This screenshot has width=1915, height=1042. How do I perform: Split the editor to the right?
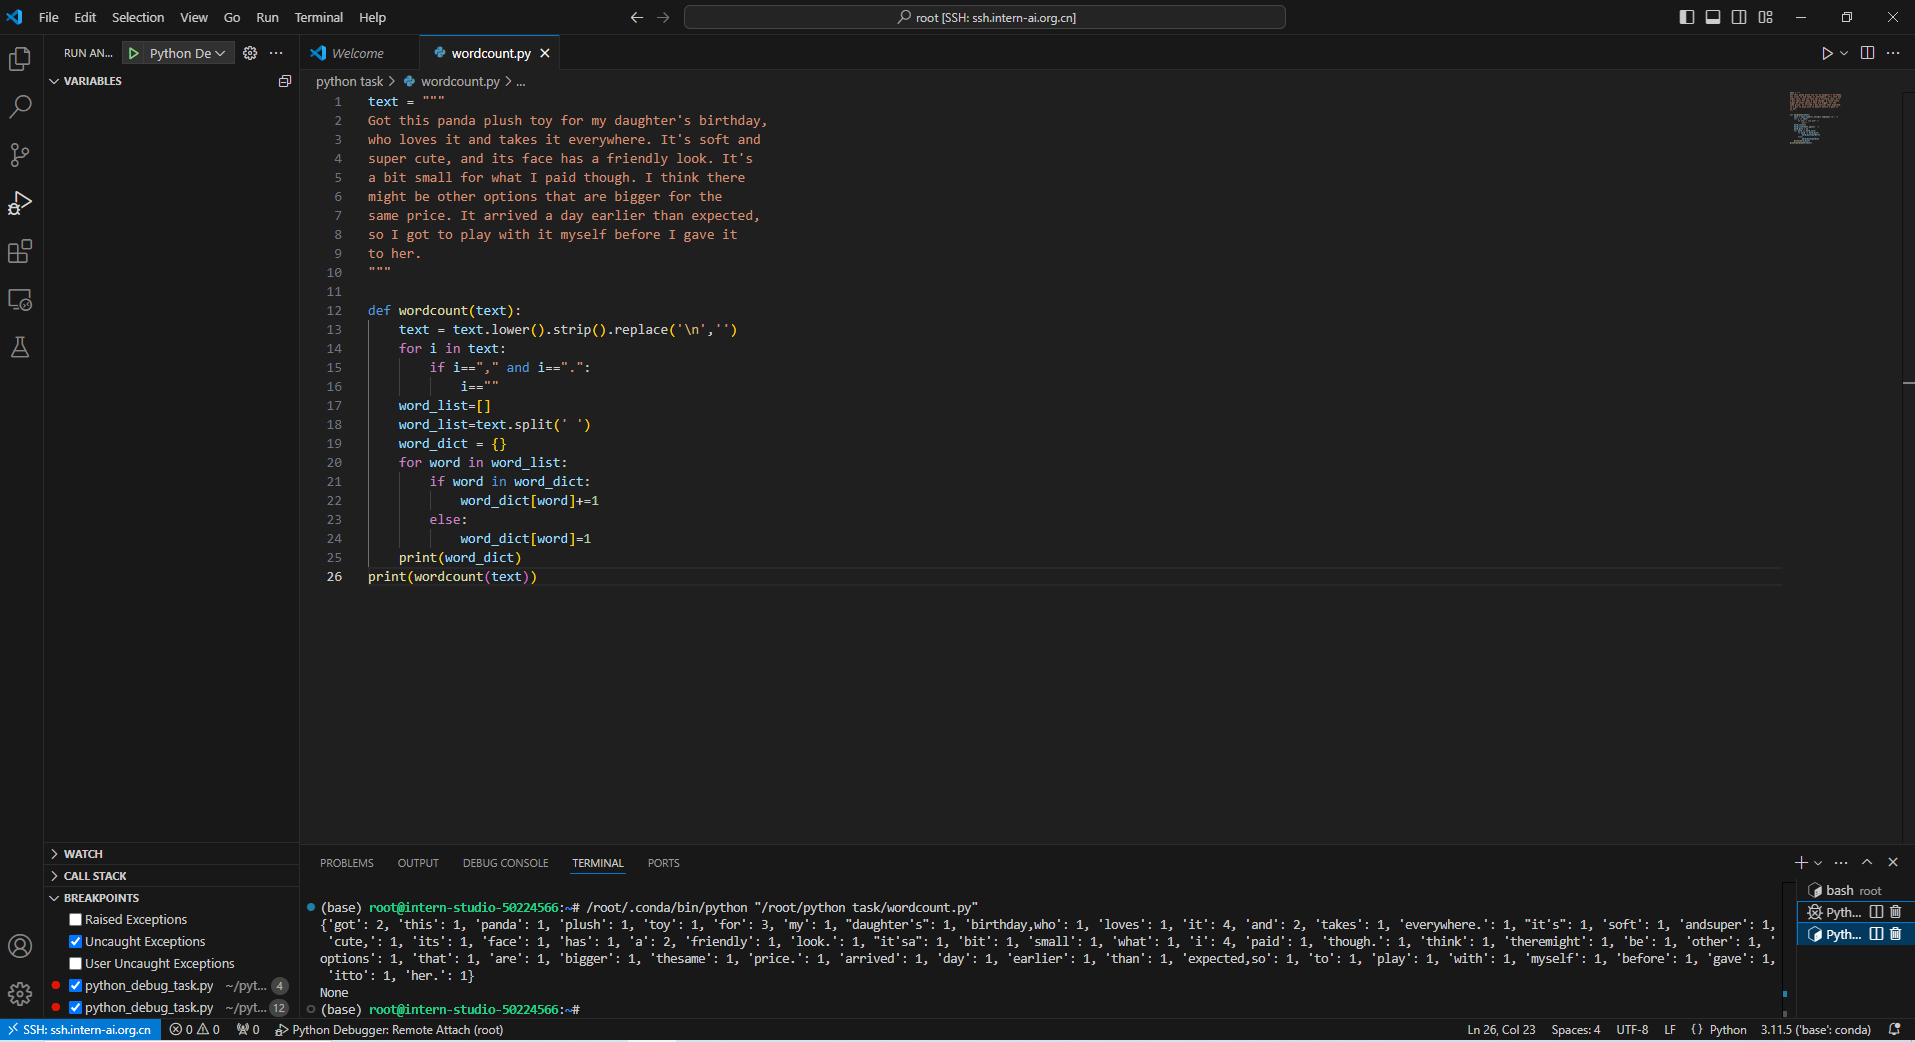click(x=1867, y=53)
